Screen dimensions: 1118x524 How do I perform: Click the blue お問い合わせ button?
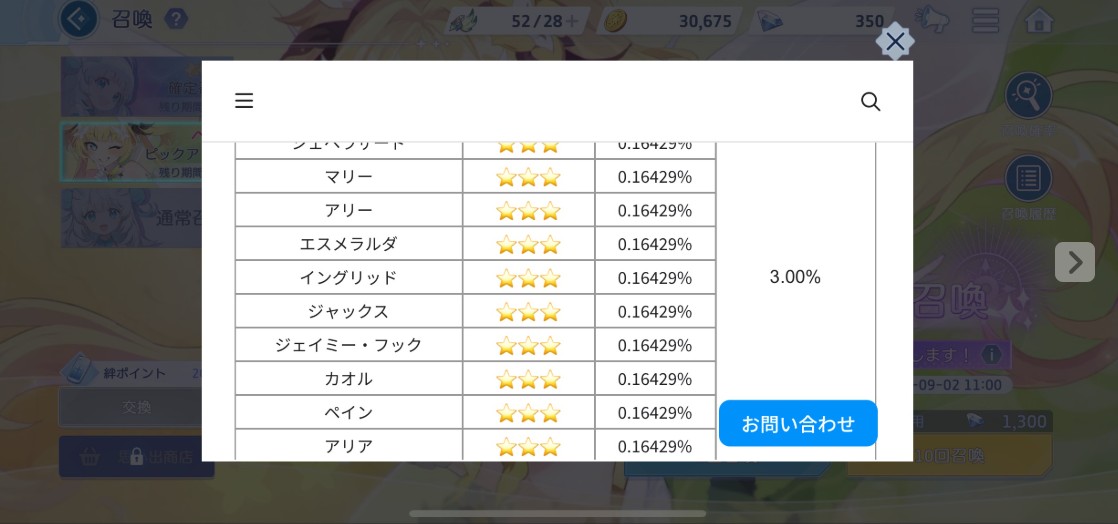(x=798, y=424)
